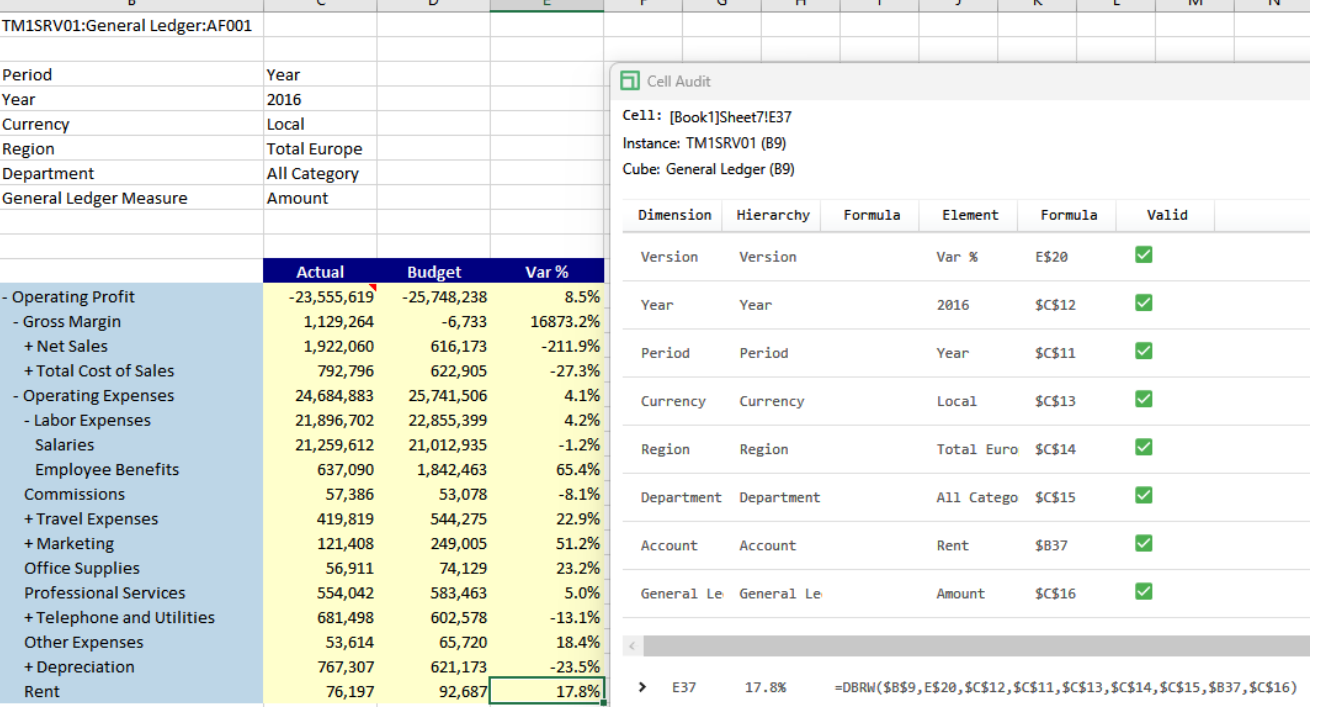Click the Cell Audit panel icon
This screenshot has width=1326, height=714.
click(629, 81)
